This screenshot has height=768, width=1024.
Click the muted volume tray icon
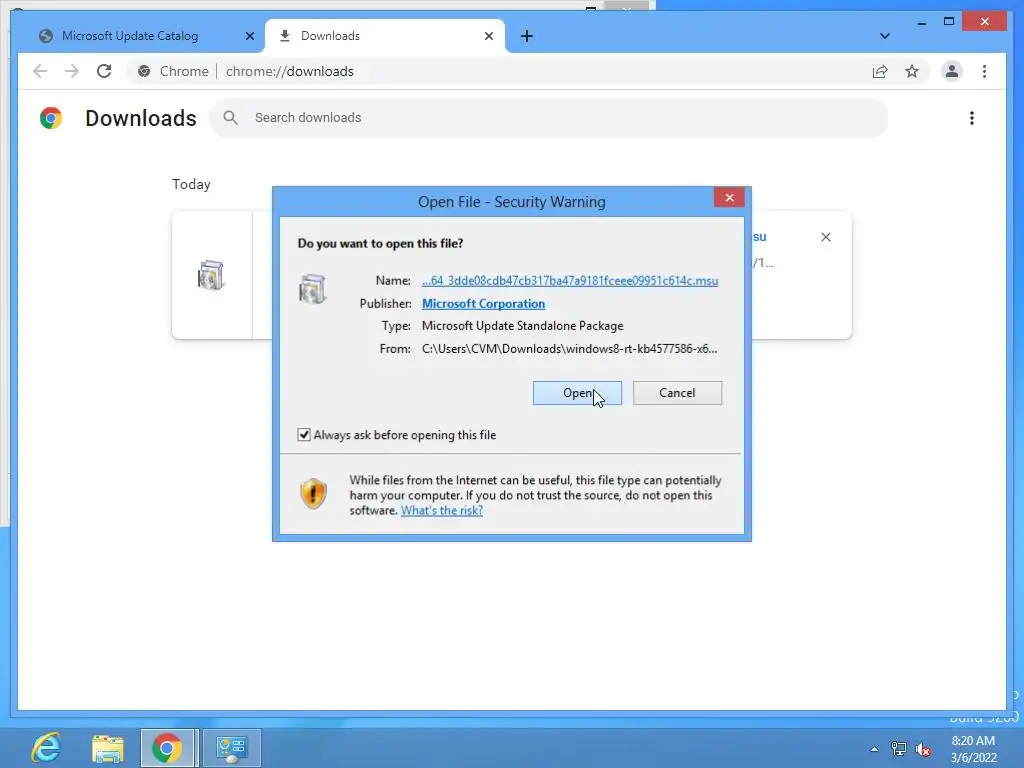pos(923,750)
